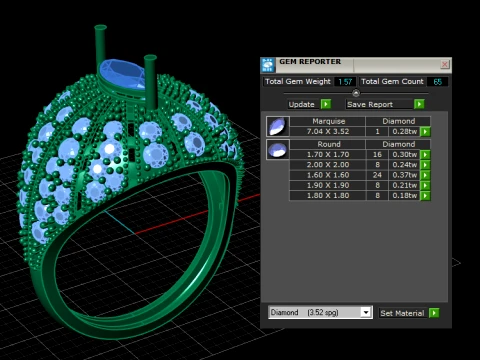Click the collapse handle below Total Gem Weight
The width and height of the screenshot is (480, 360).
click(x=356, y=93)
